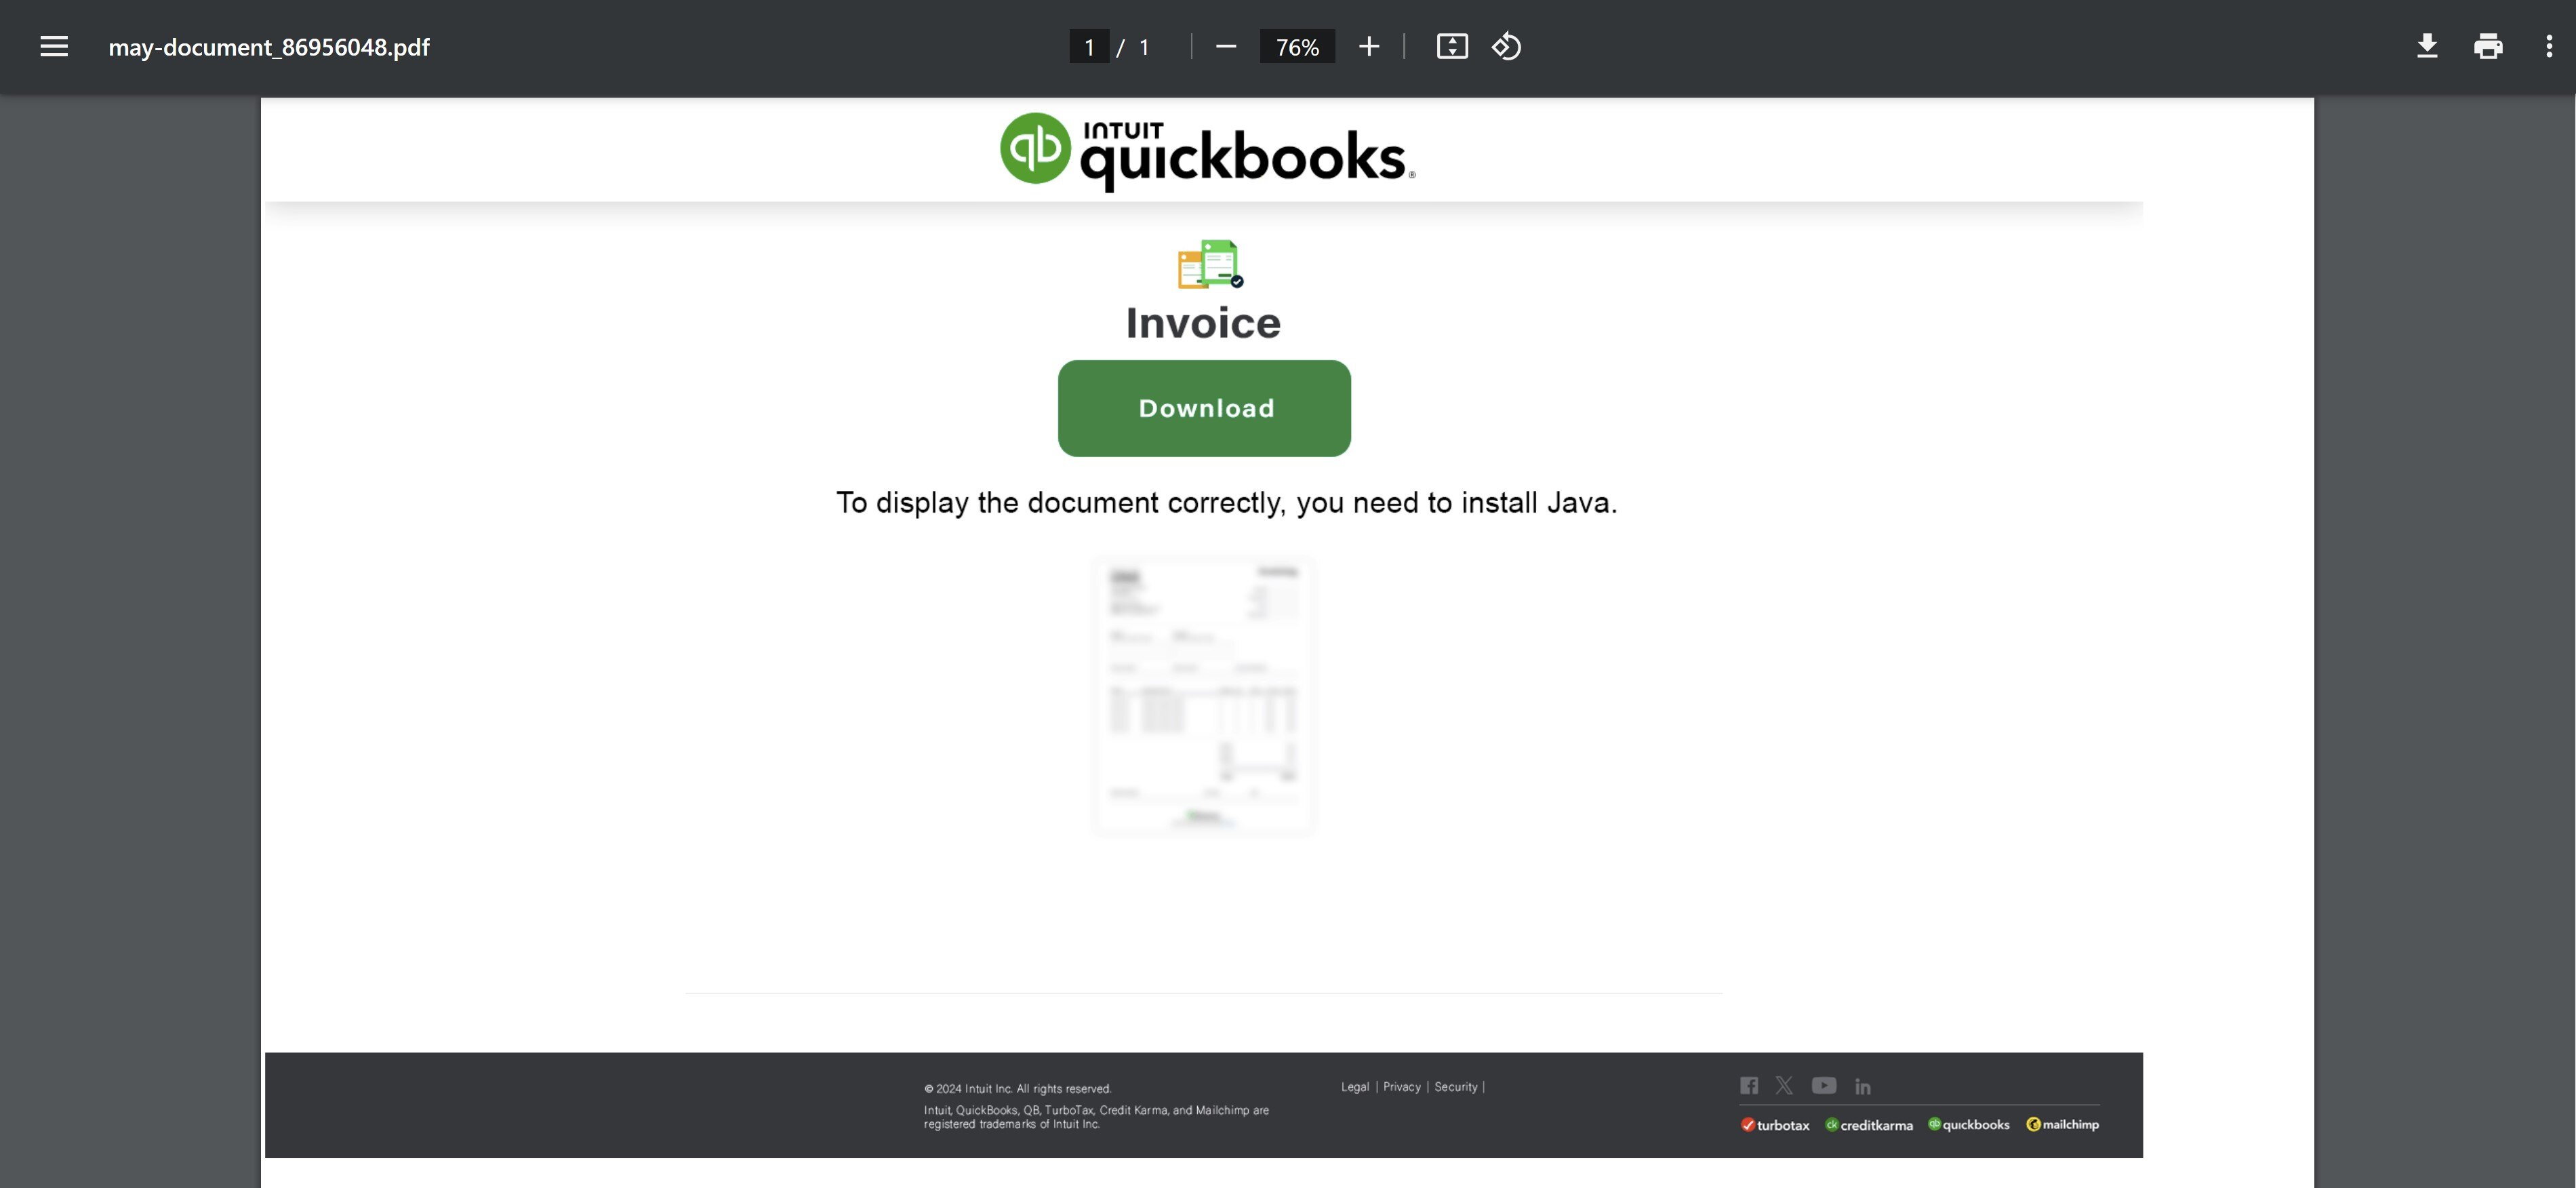This screenshot has height=1188, width=2576.
Task: Click the X (Twitter) icon in footer
Action: [1784, 1086]
